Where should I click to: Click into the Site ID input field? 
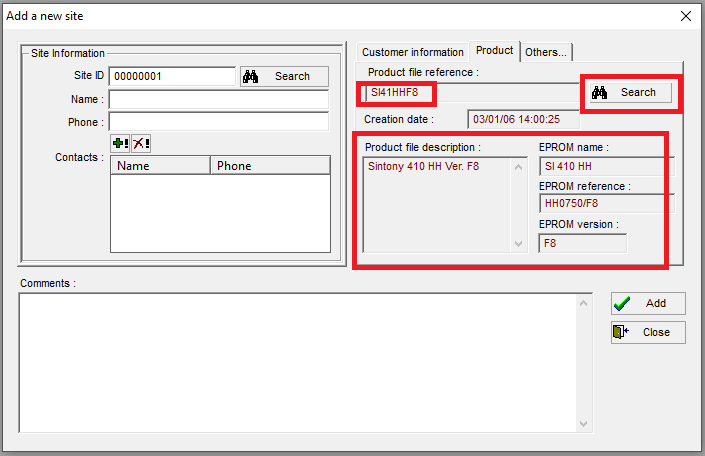point(171,76)
